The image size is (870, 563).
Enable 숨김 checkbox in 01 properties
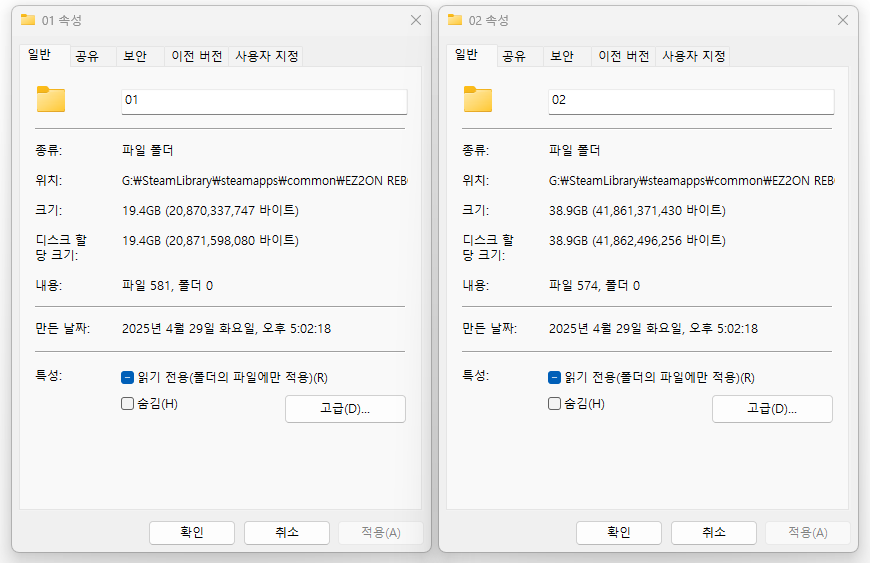click(x=128, y=404)
